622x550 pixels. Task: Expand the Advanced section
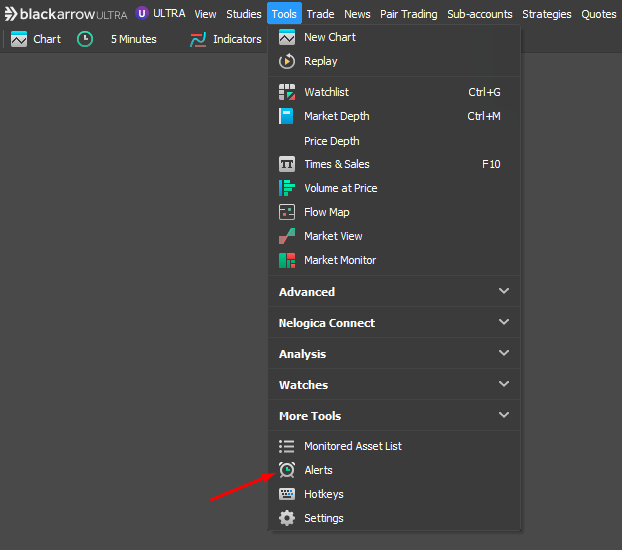tap(503, 292)
